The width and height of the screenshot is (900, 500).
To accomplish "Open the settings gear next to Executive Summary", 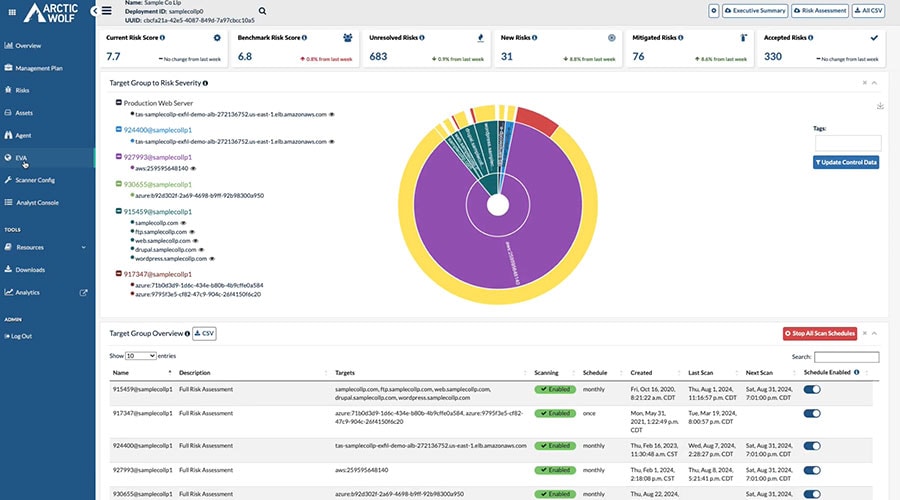I will click(x=714, y=10).
